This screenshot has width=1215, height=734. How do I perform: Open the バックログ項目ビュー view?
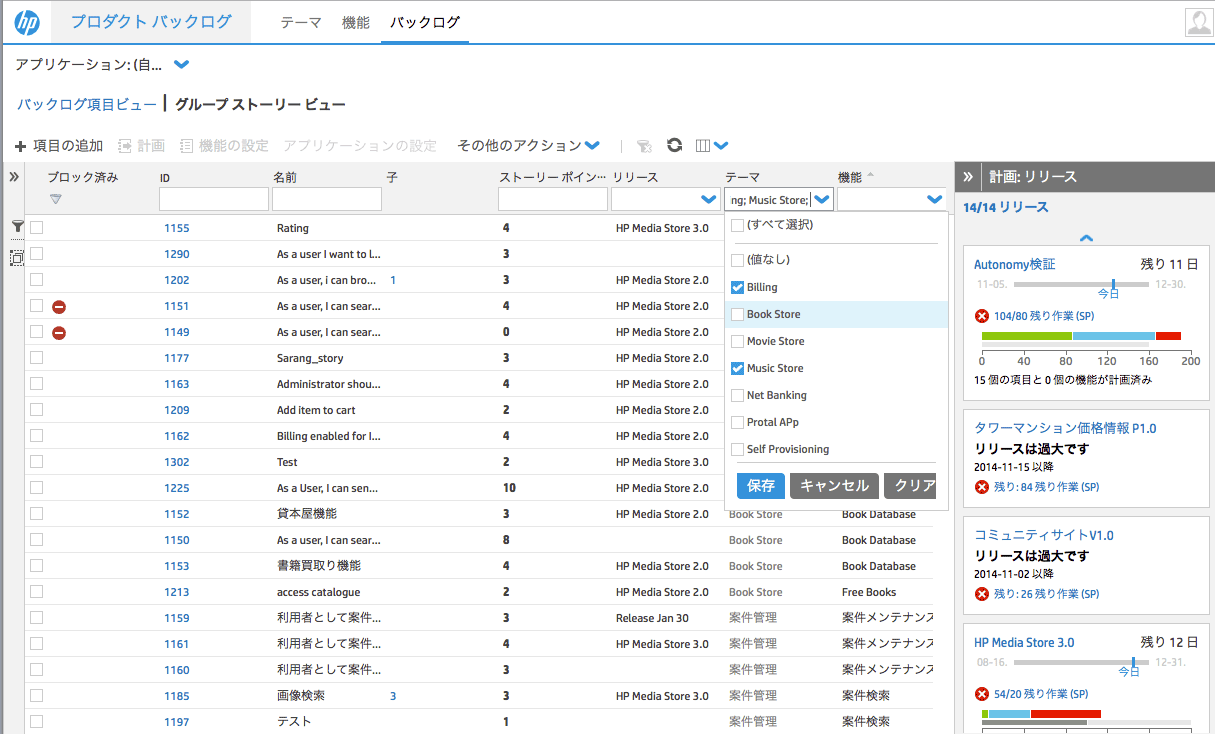pos(87,104)
